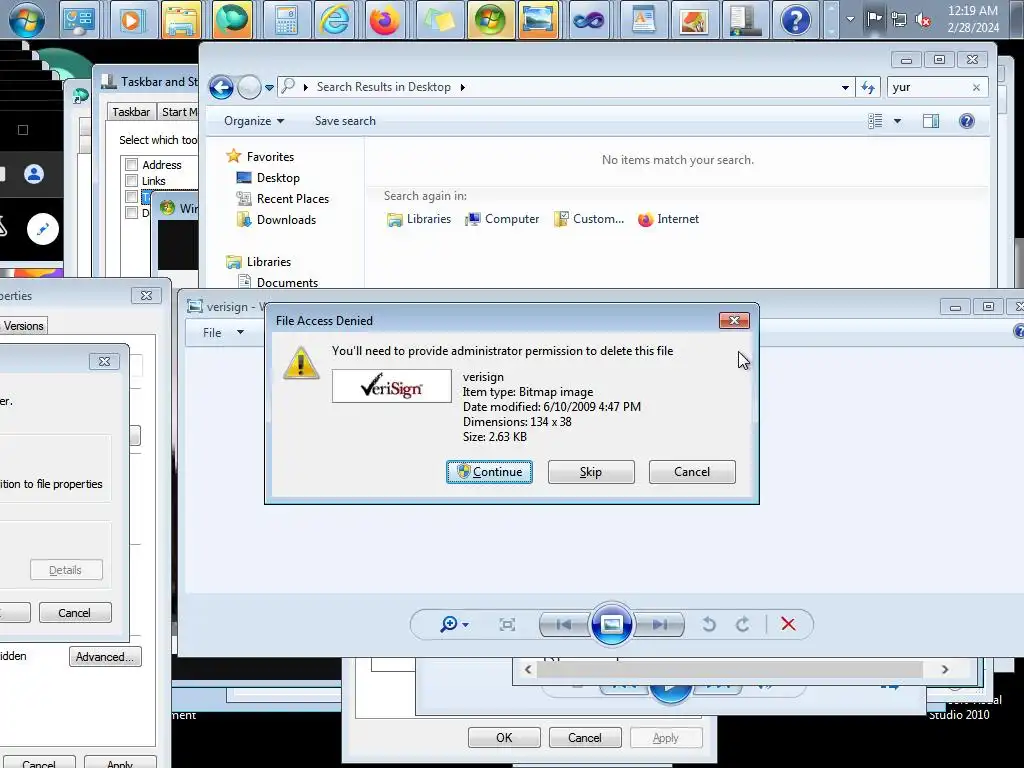Delete the photo with red X

pyautogui.click(x=788, y=624)
